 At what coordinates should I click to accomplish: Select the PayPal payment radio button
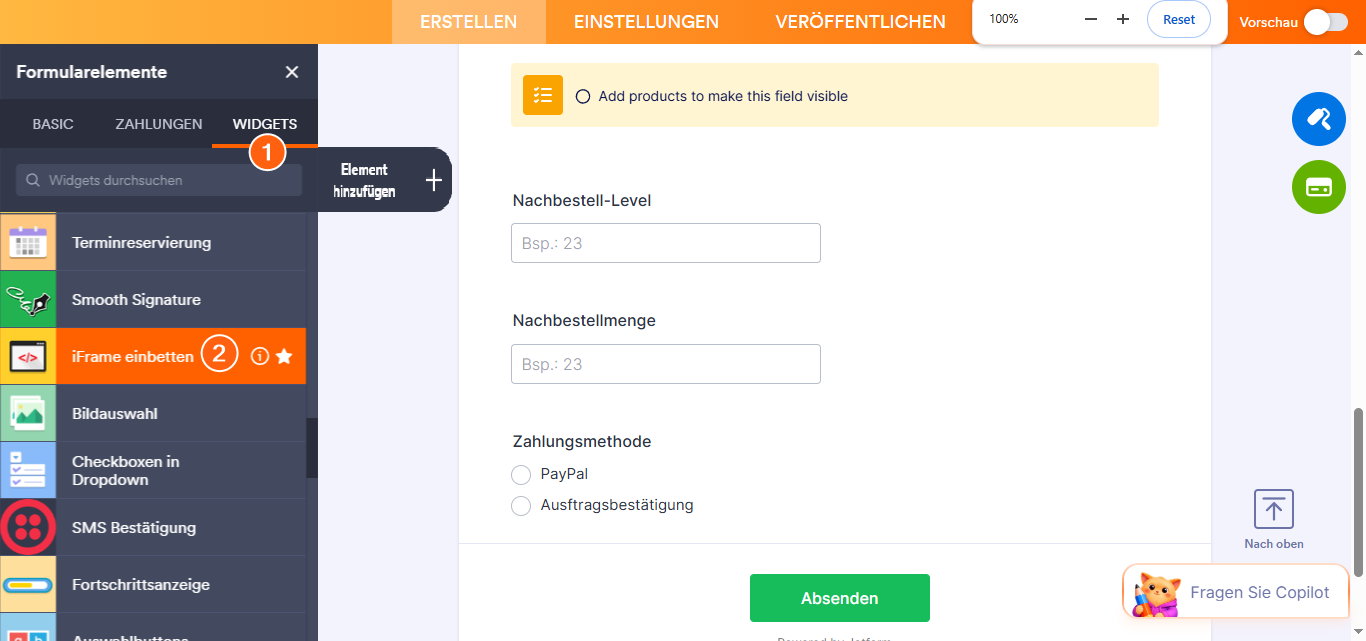coord(521,474)
